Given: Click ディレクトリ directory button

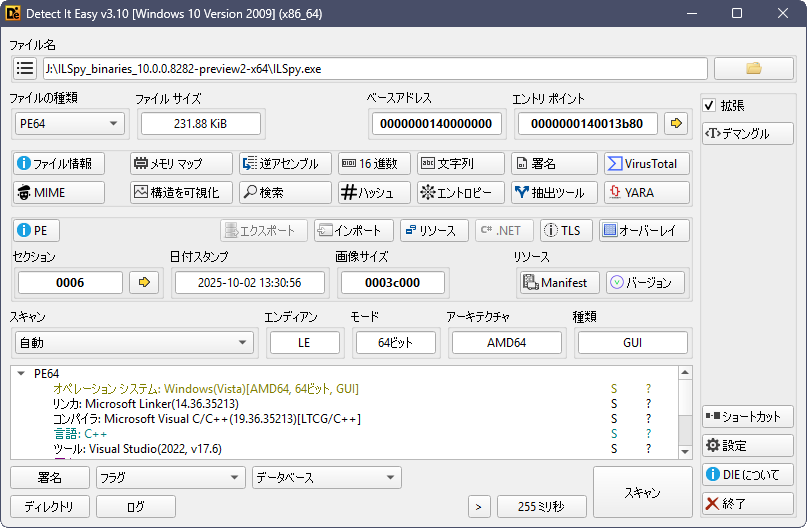Looking at the screenshot, I should coord(50,507).
